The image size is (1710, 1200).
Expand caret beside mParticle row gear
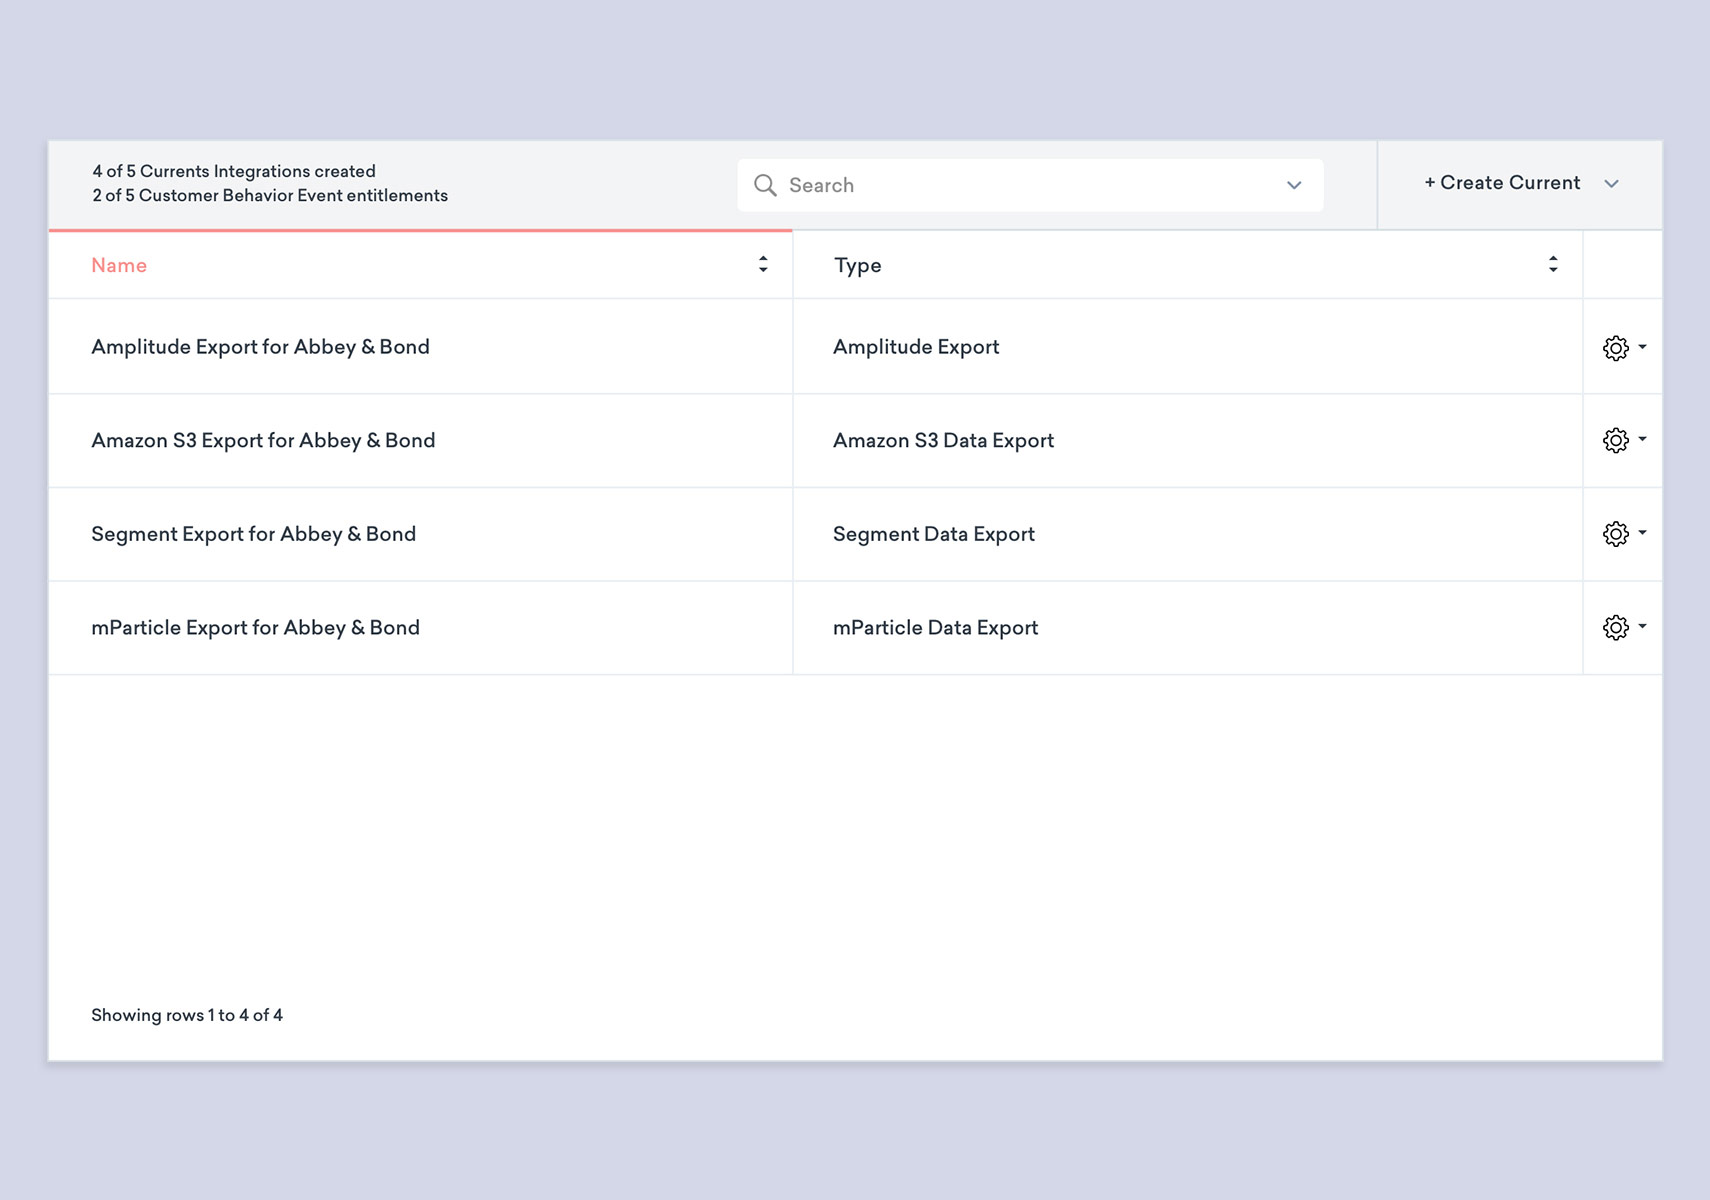click(x=1642, y=627)
